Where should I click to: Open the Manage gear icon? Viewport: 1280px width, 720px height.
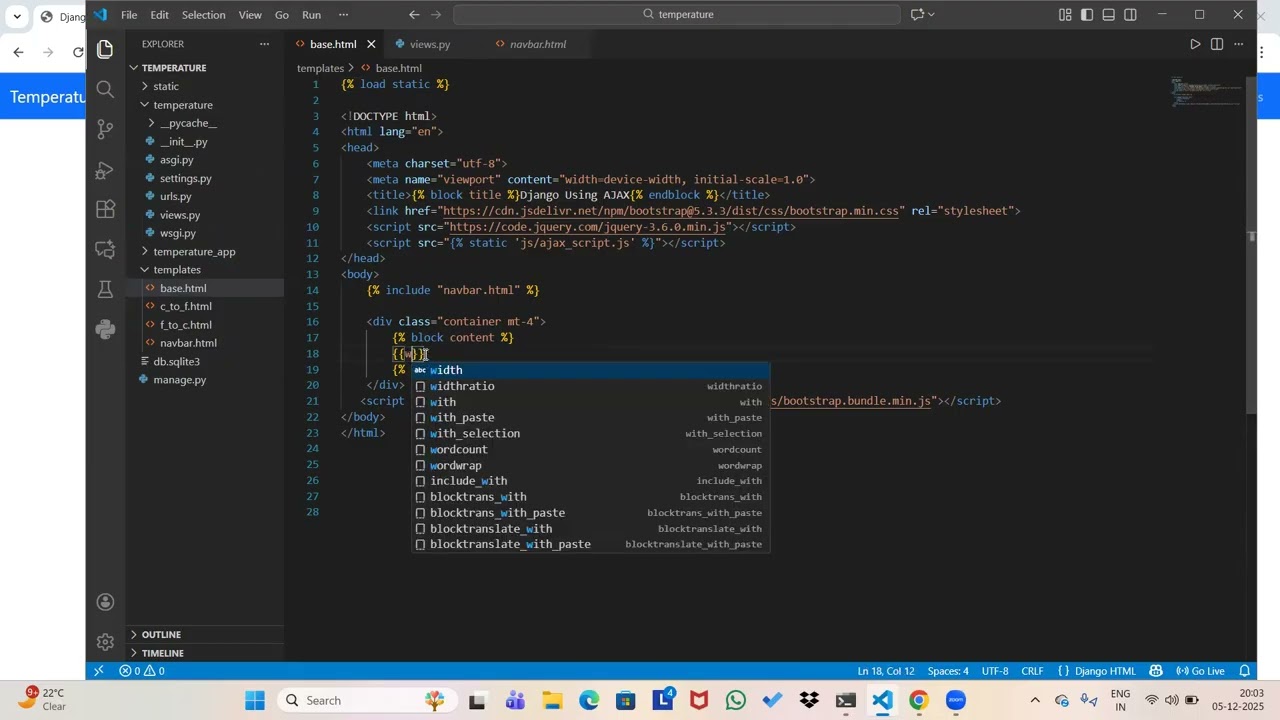105,642
